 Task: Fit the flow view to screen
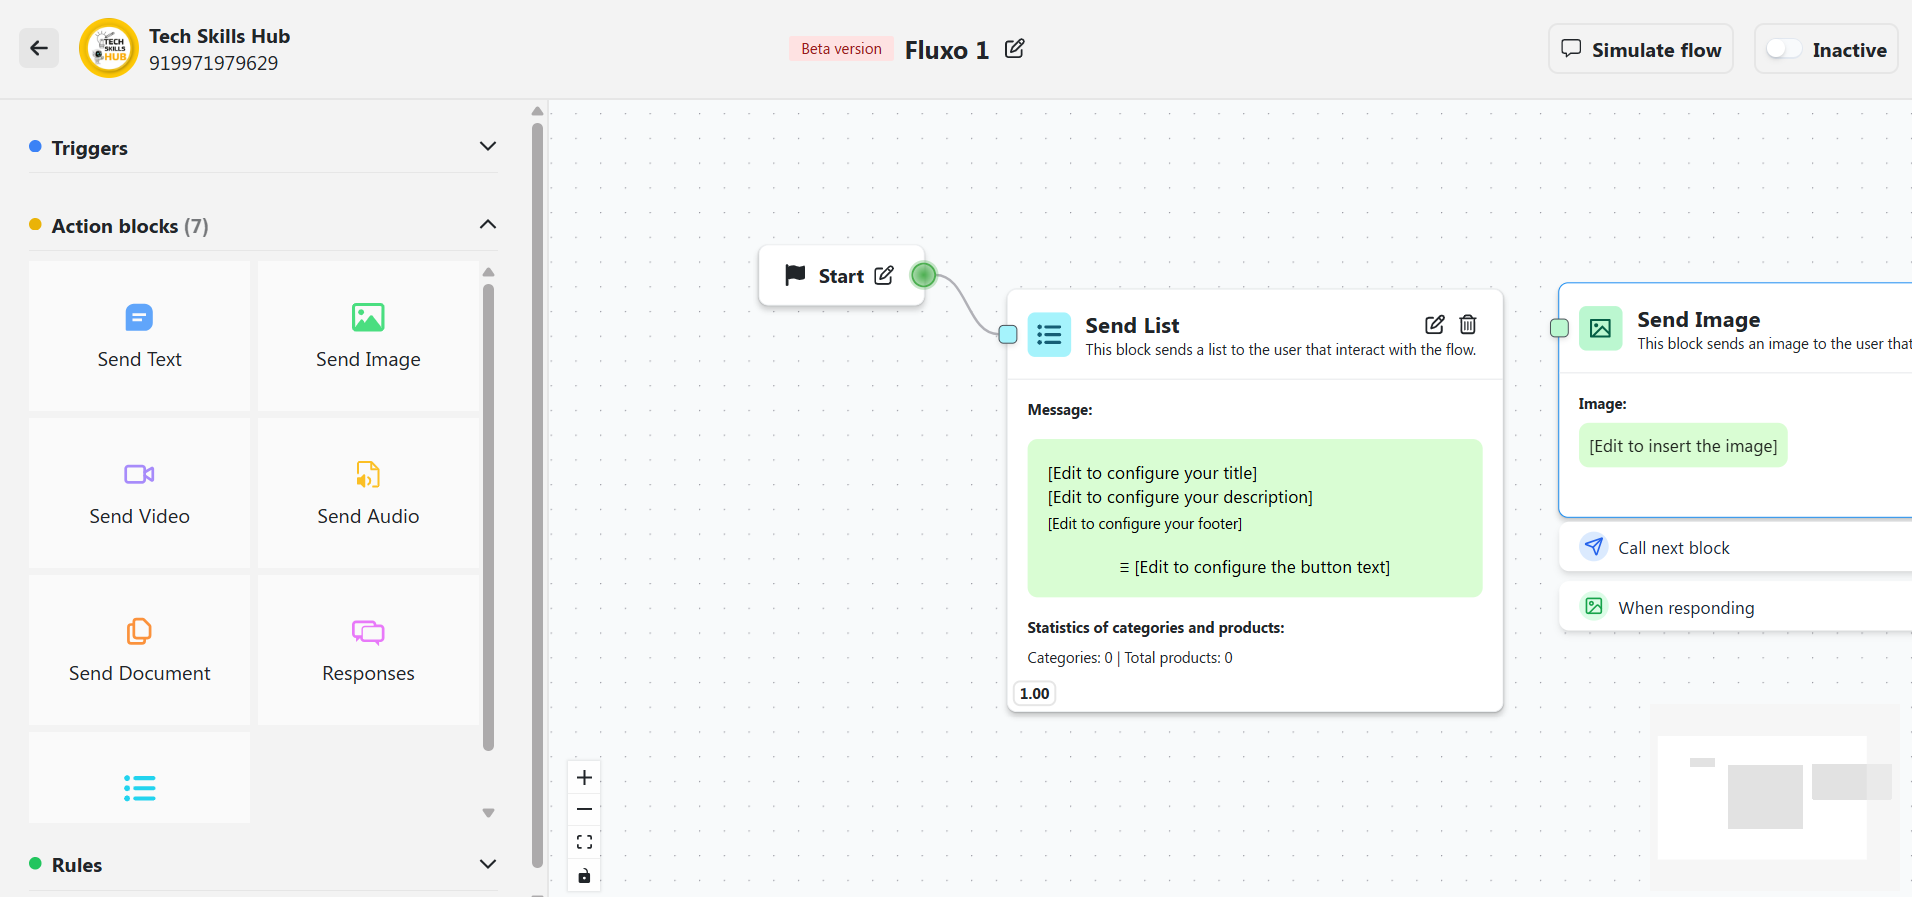pyautogui.click(x=585, y=842)
